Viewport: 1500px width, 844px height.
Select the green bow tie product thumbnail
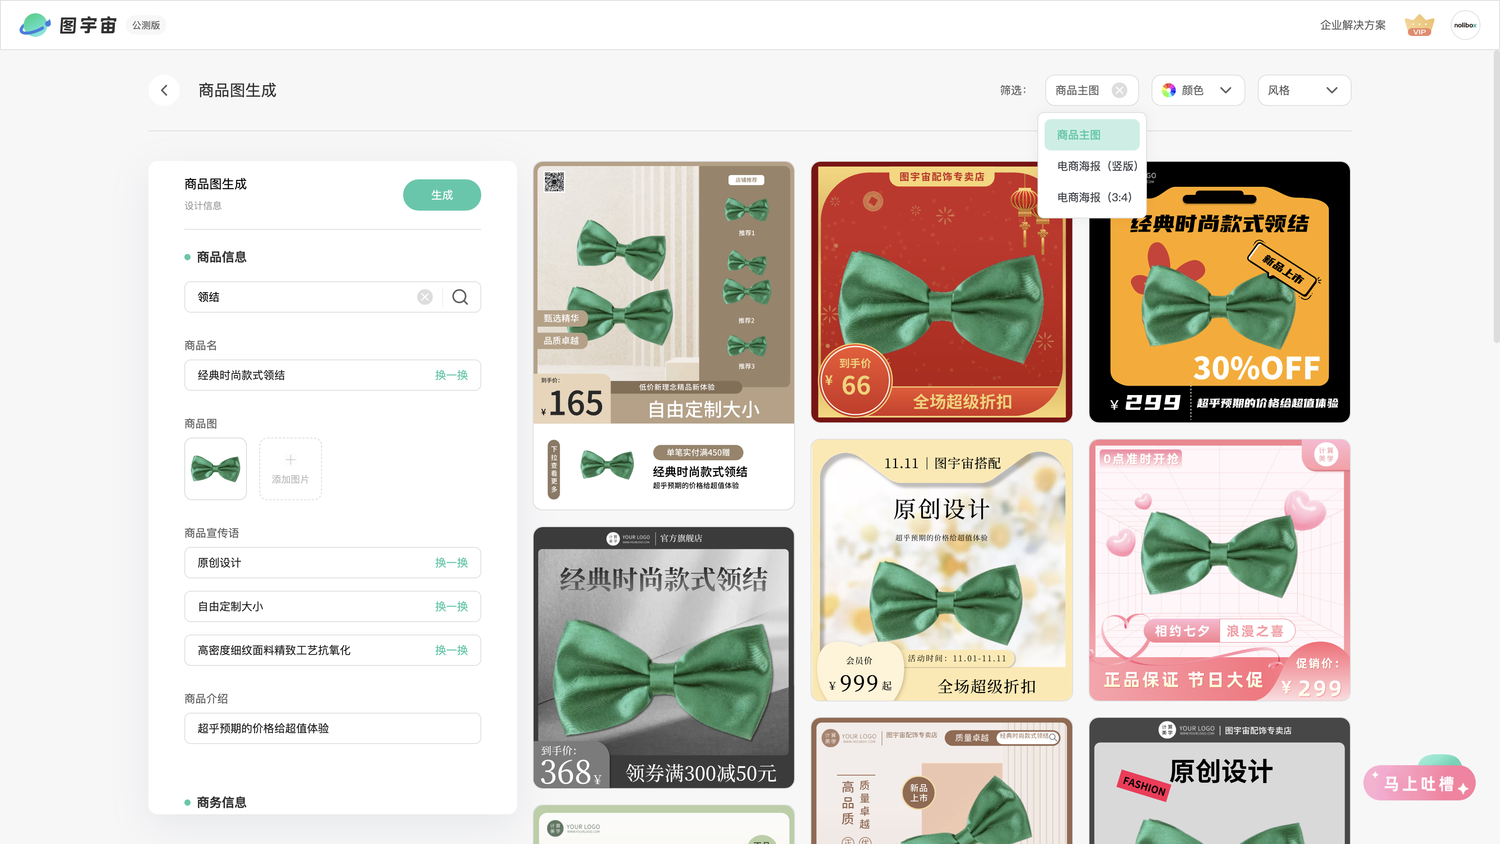[215, 468]
